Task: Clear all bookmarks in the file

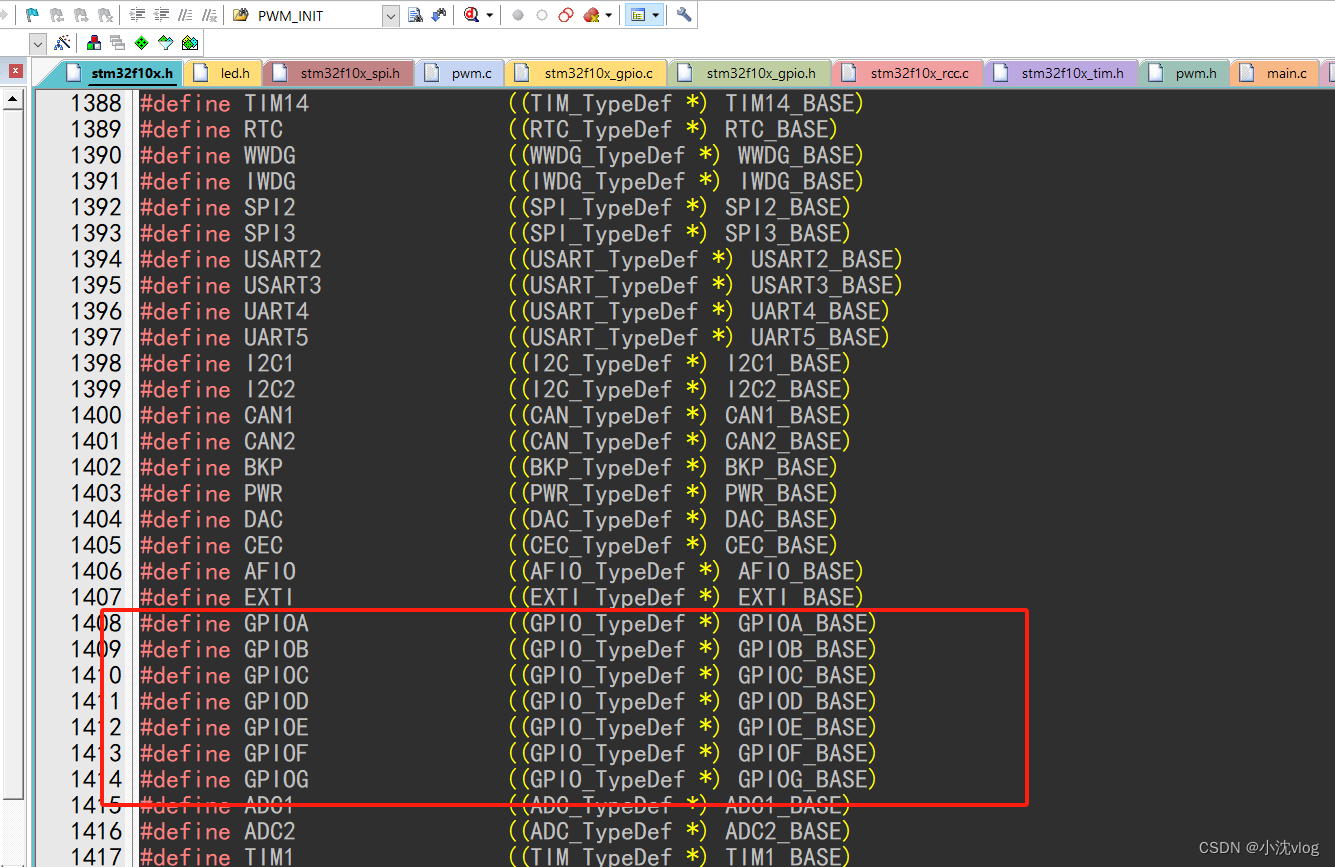Action: (104, 15)
